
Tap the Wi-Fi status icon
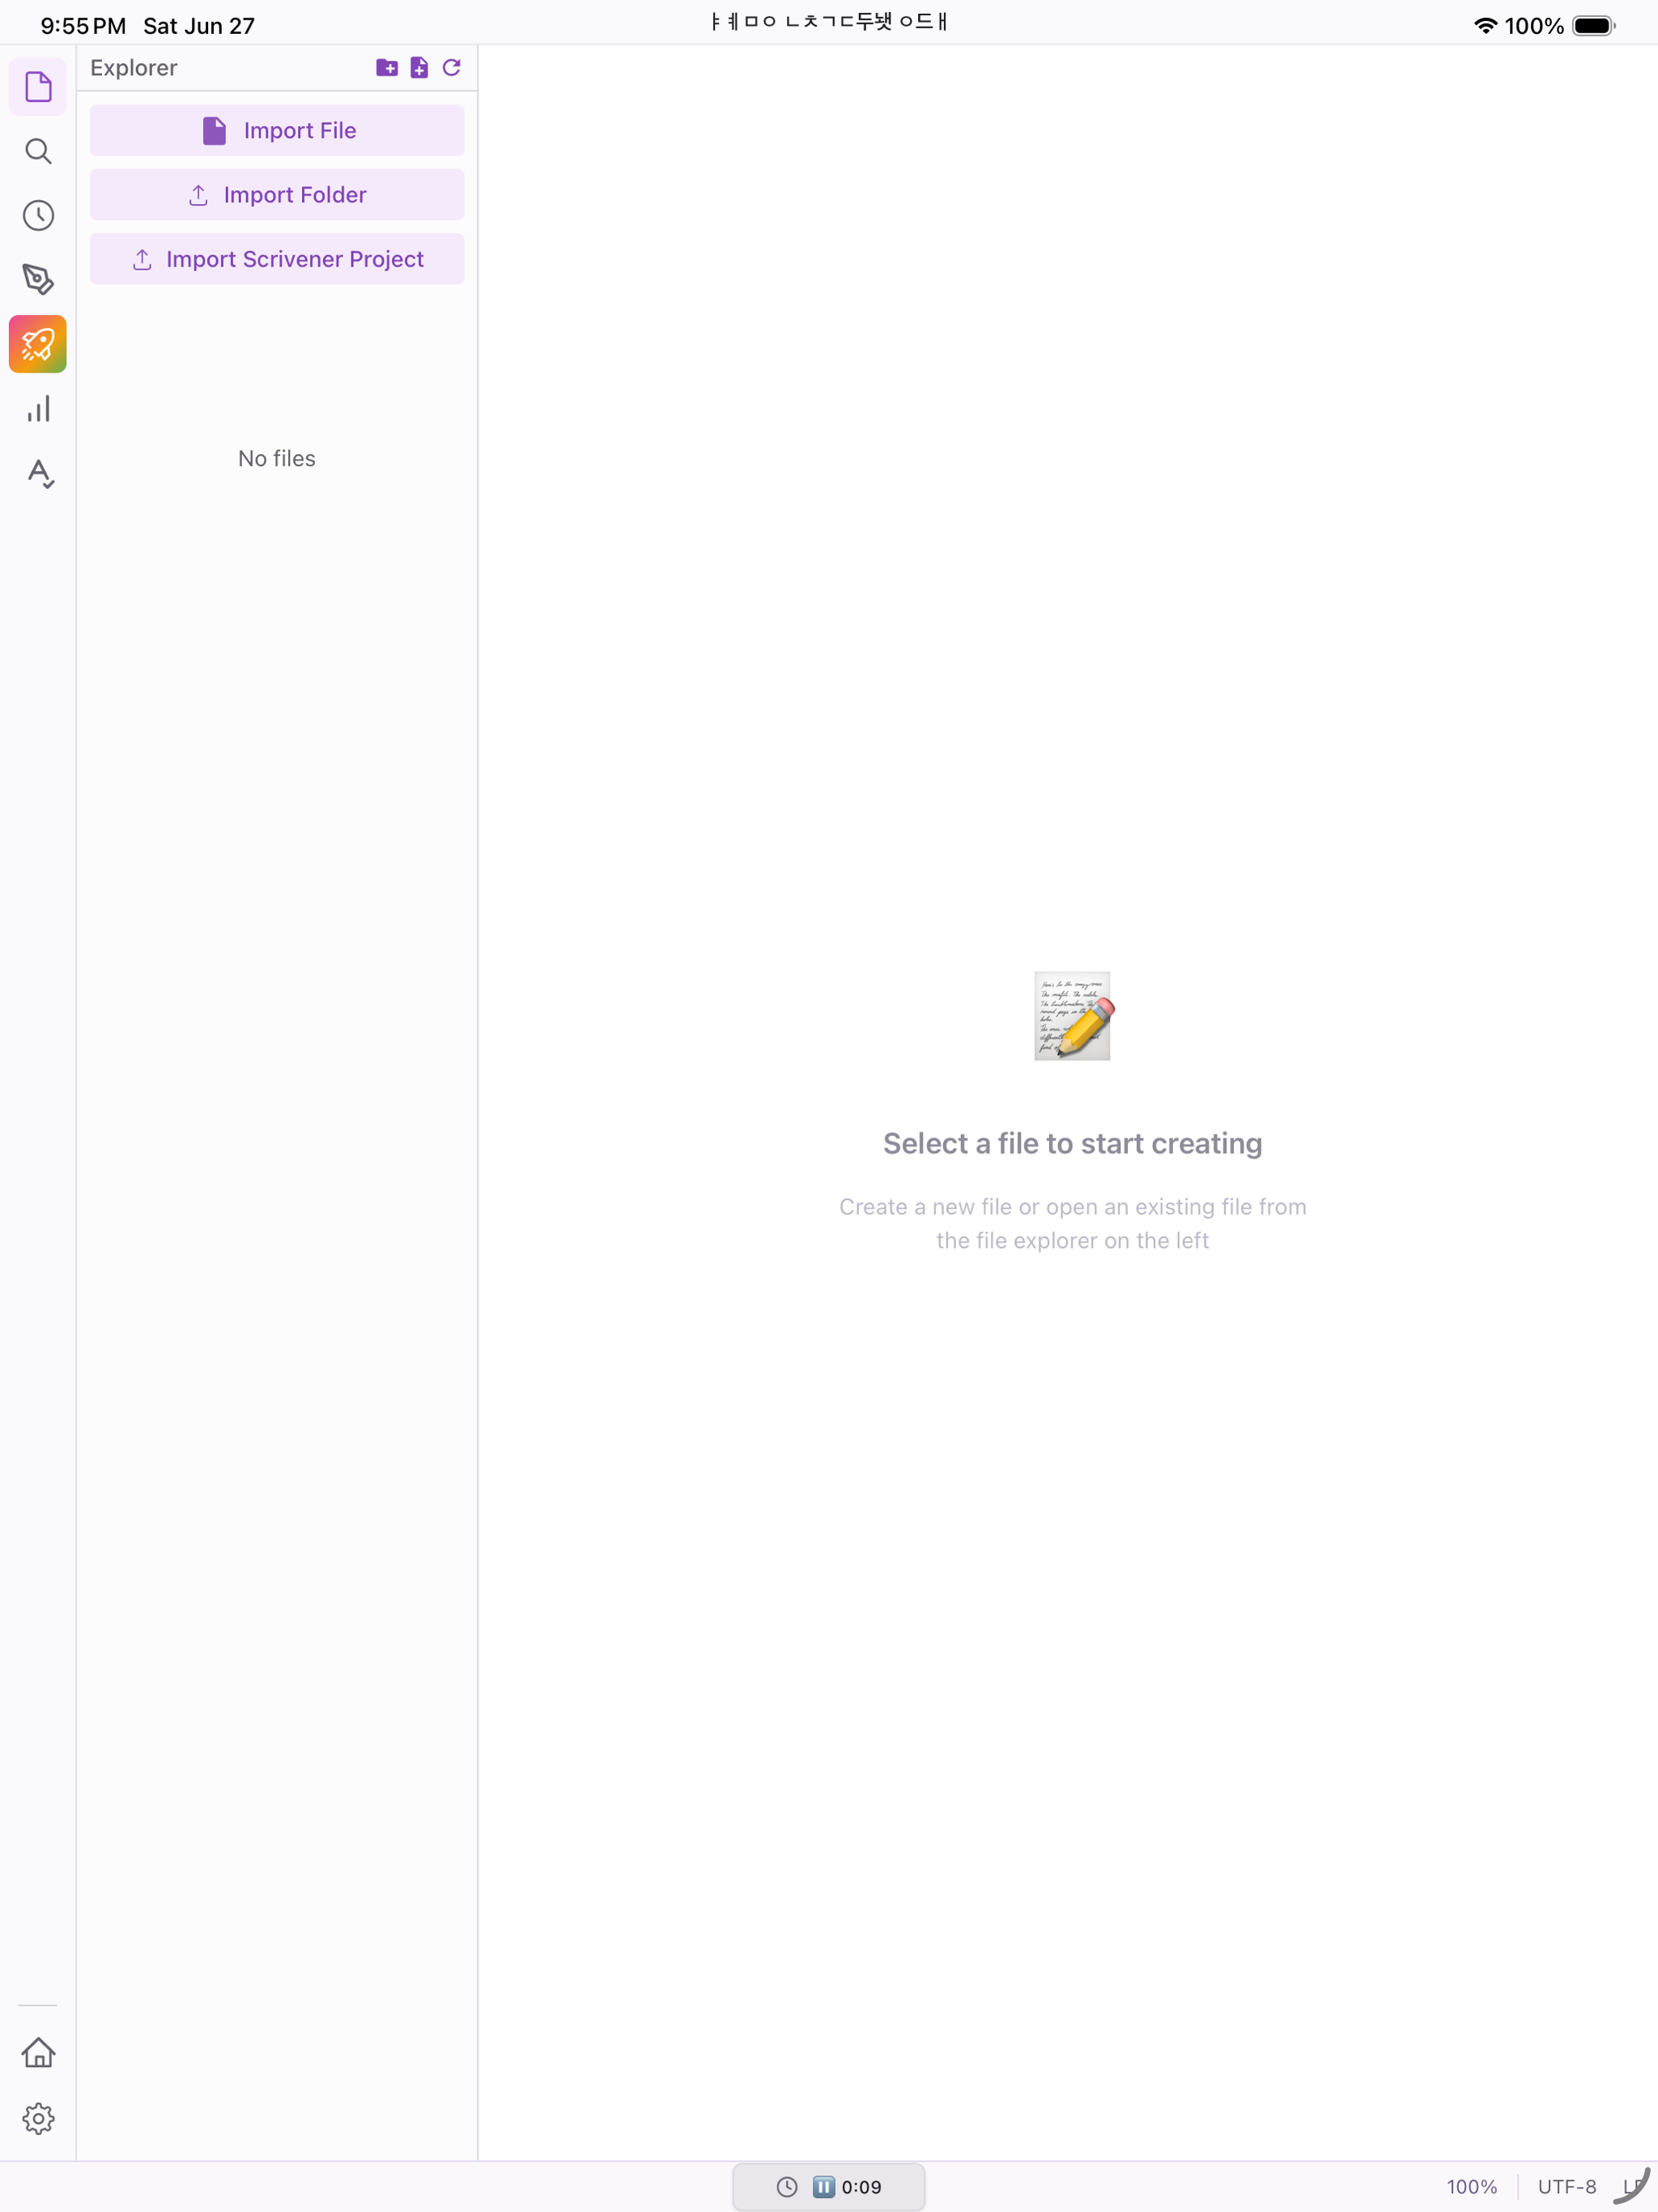pyautogui.click(x=1485, y=25)
